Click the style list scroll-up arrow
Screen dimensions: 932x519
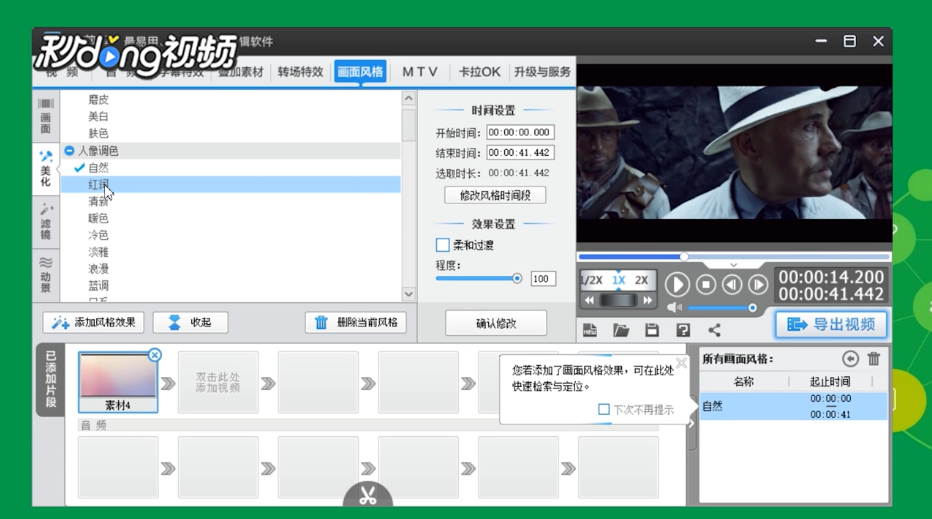coord(409,99)
